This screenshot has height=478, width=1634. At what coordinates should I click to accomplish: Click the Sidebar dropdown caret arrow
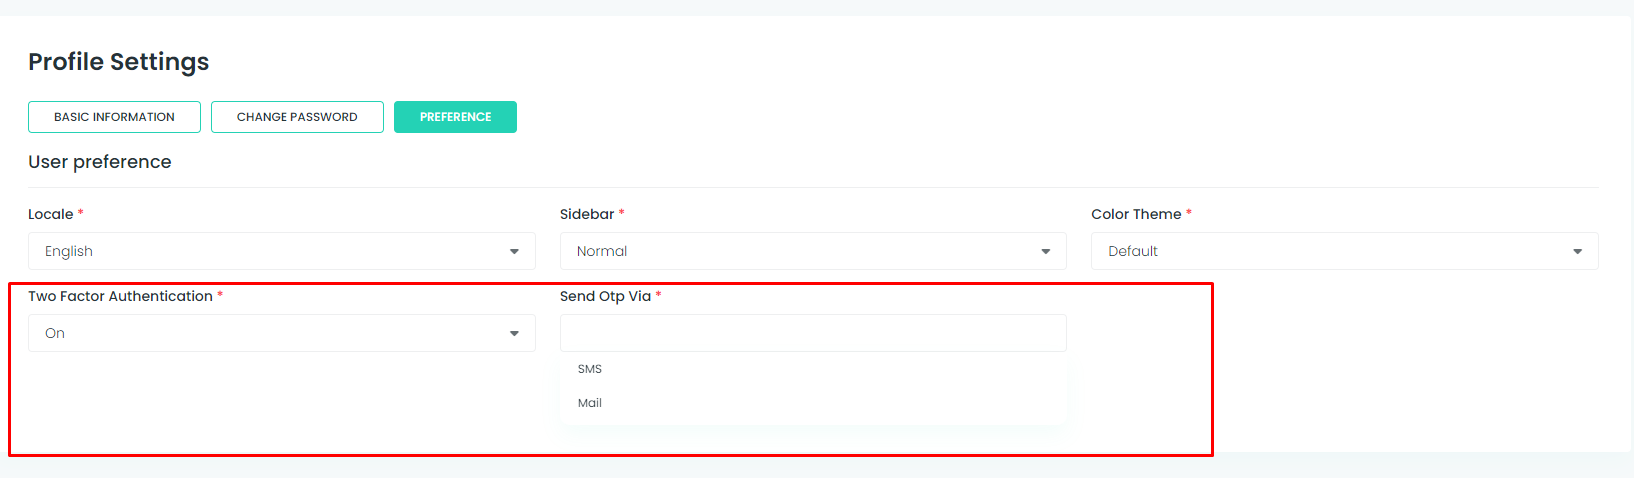coord(1046,252)
